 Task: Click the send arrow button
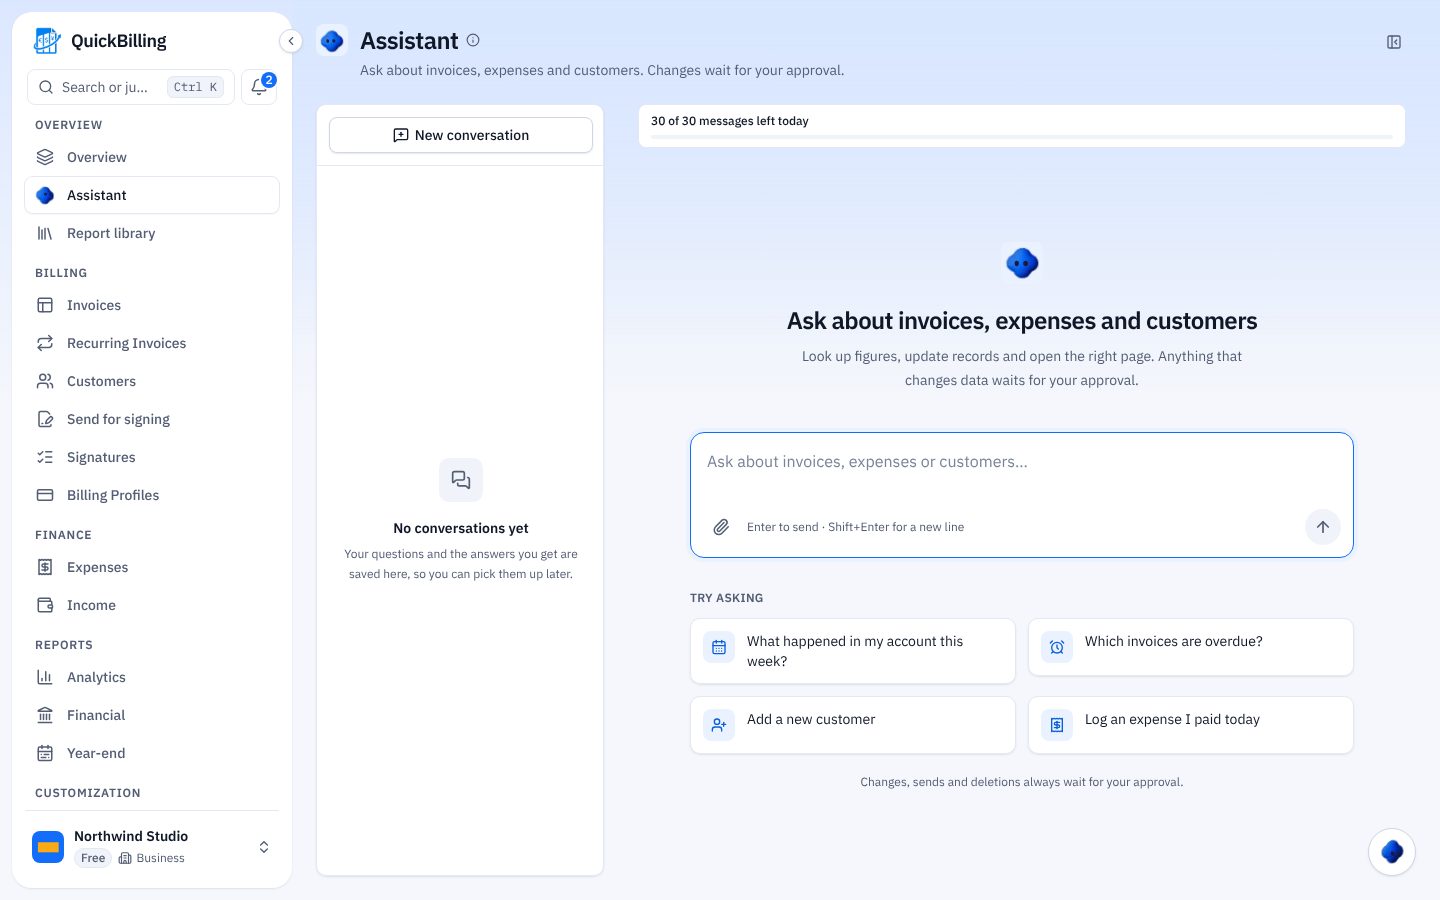click(x=1323, y=527)
